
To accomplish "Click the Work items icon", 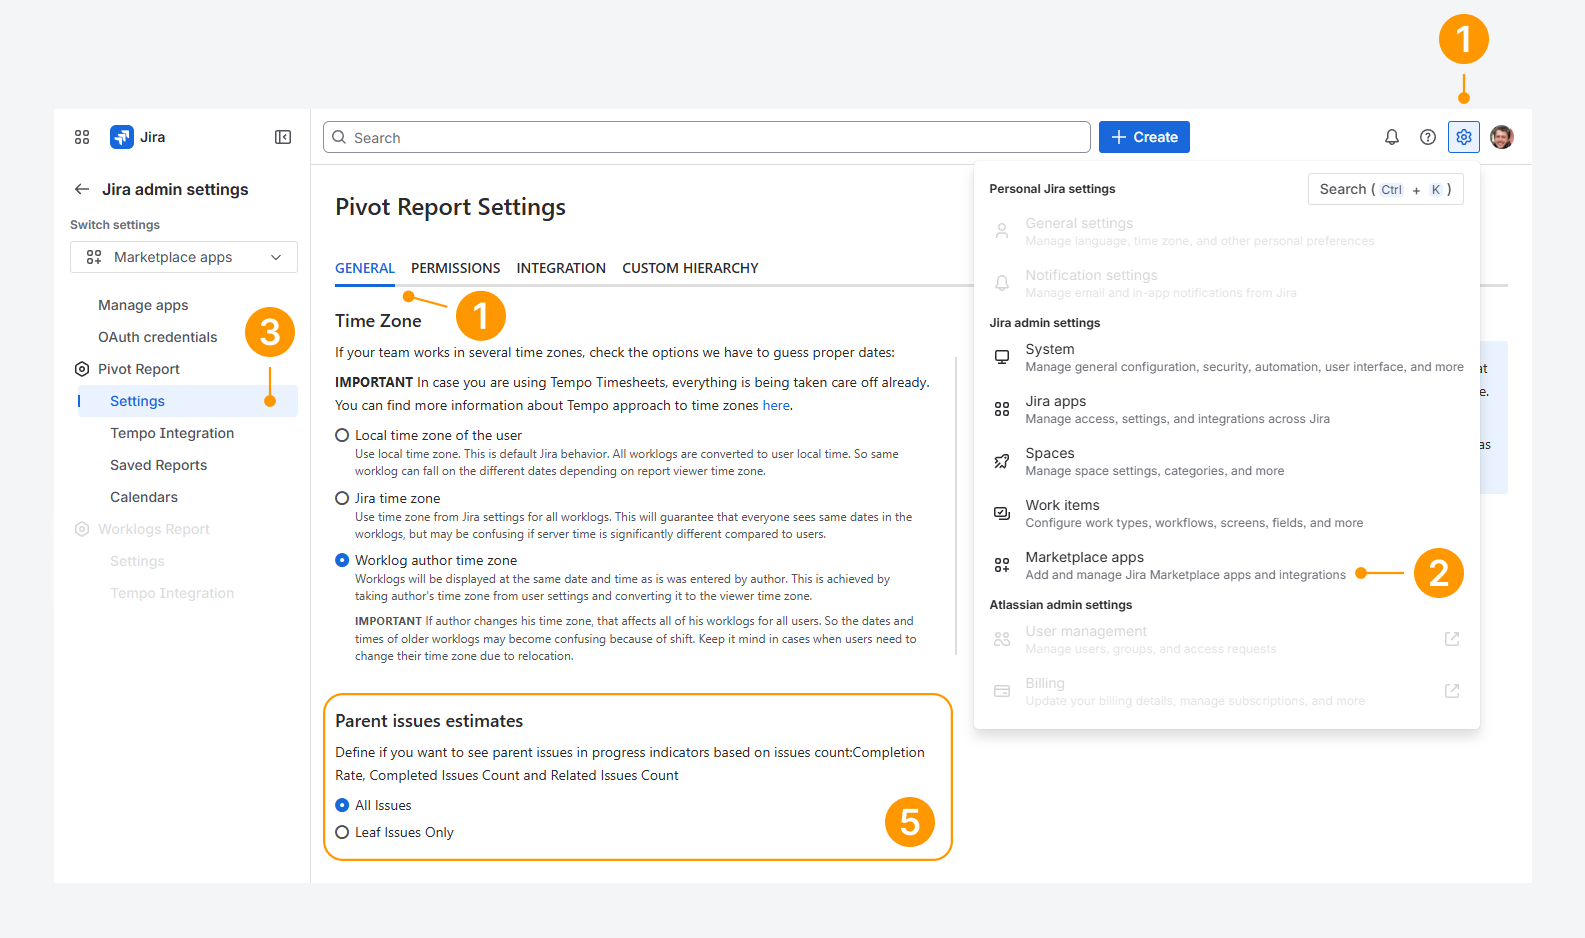I will (x=1002, y=513).
